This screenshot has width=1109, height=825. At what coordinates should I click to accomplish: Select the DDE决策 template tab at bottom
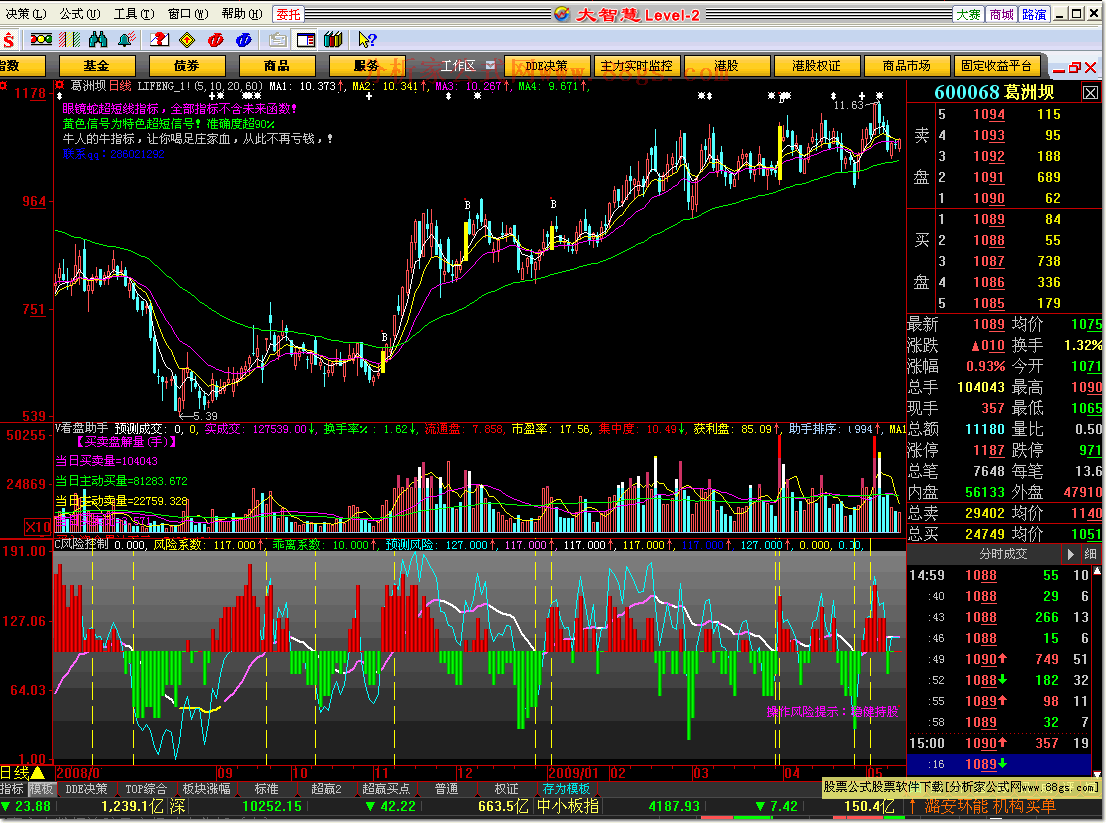[86, 789]
